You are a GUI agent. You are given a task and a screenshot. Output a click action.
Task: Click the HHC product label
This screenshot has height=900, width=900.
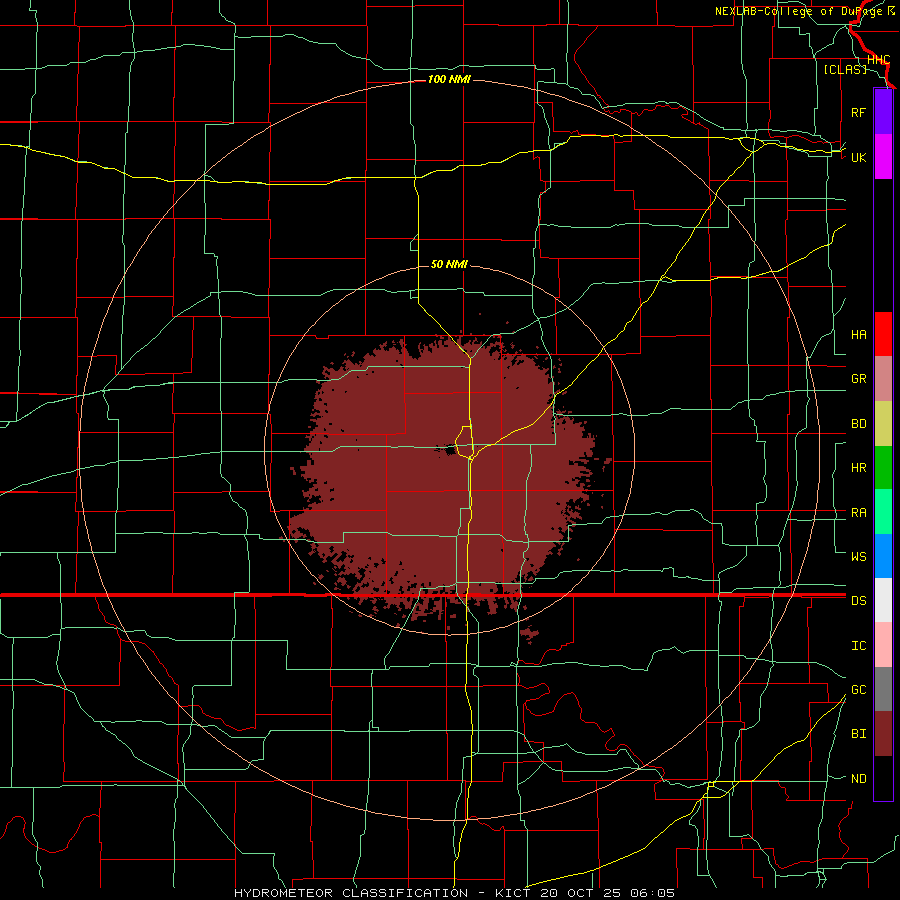coord(878,60)
